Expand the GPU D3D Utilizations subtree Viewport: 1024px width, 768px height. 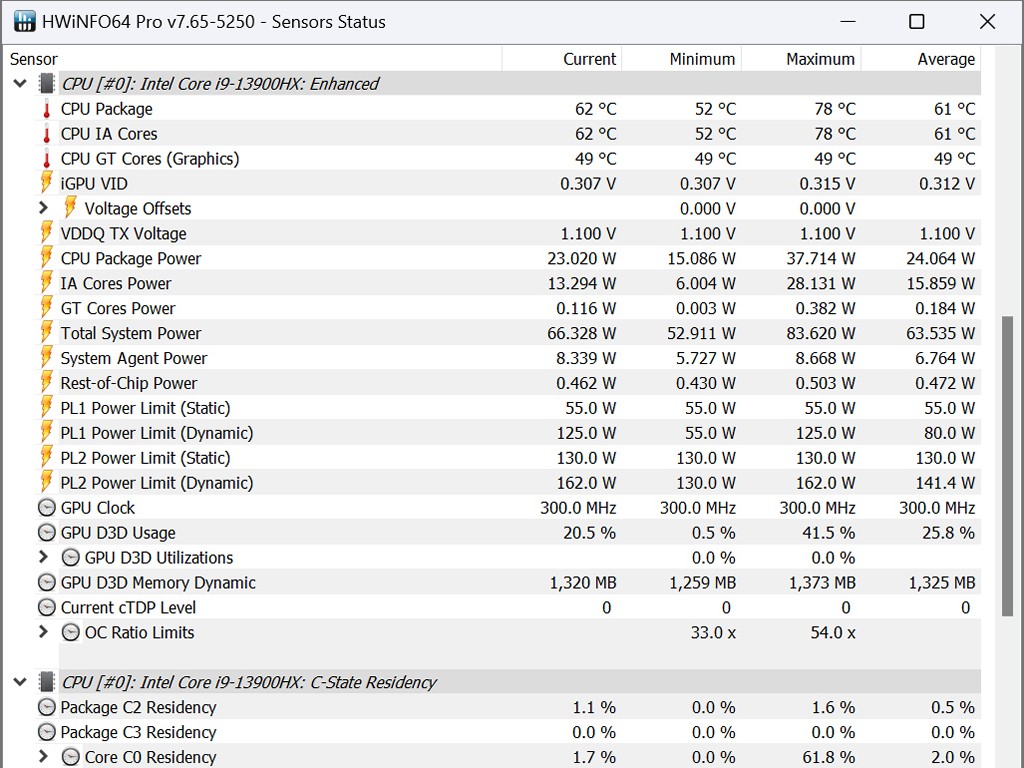point(43,557)
